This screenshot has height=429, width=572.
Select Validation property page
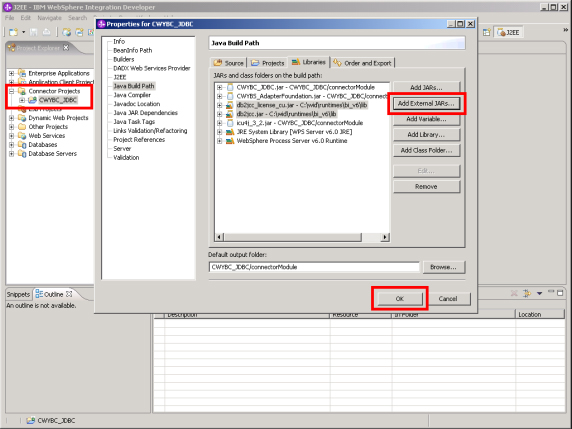tap(126, 158)
